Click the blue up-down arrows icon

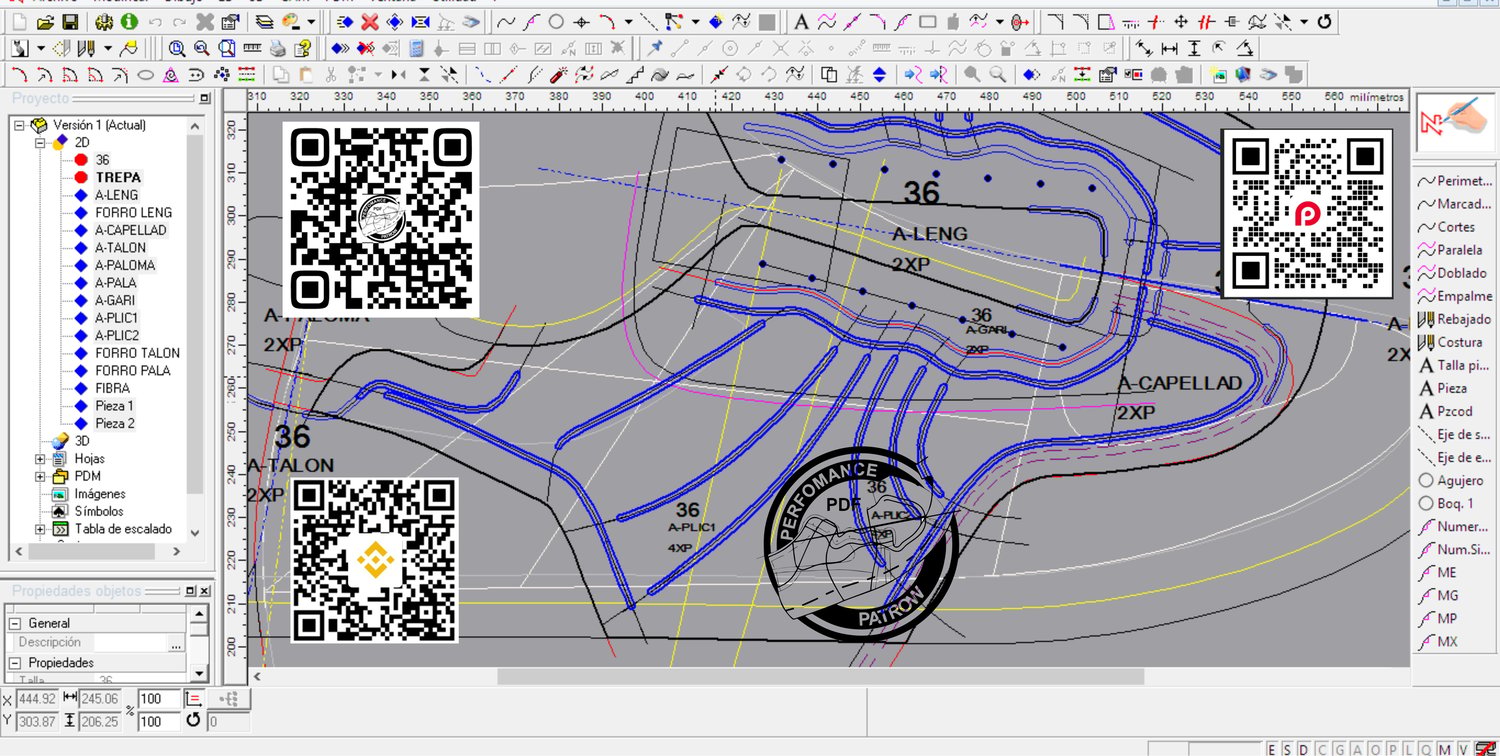coord(879,74)
